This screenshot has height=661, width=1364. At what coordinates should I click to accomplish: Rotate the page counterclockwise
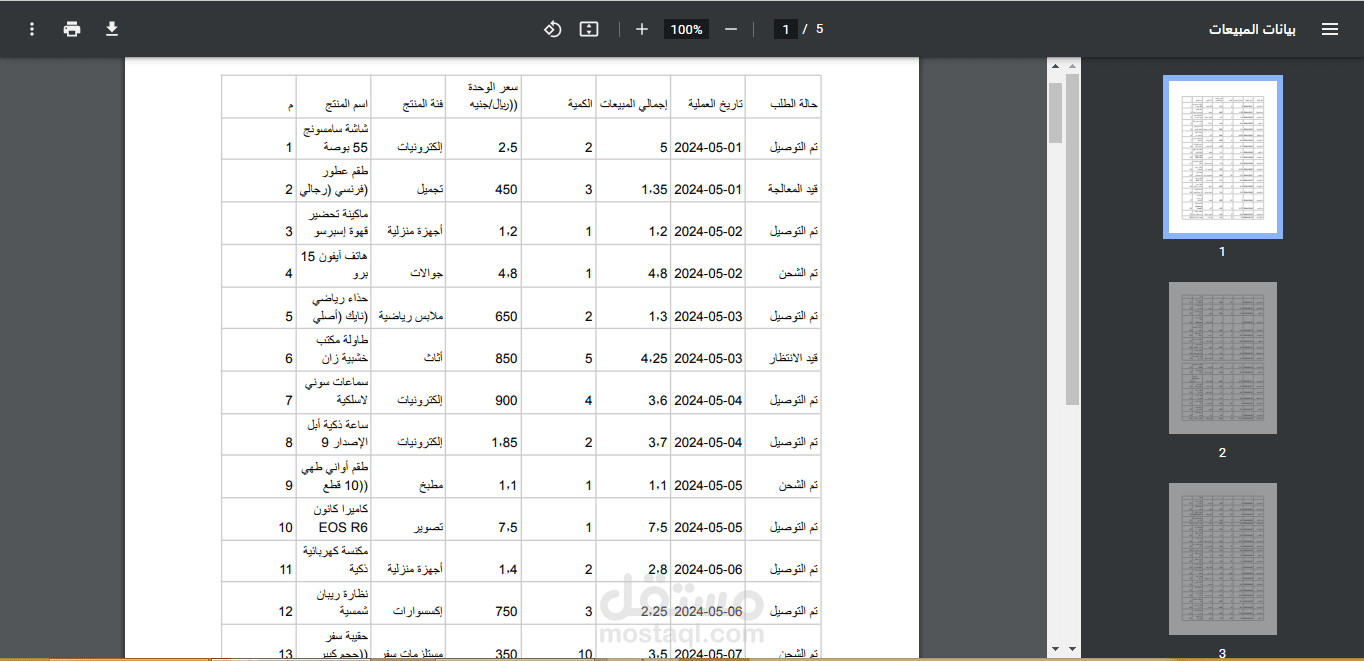click(552, 29)
